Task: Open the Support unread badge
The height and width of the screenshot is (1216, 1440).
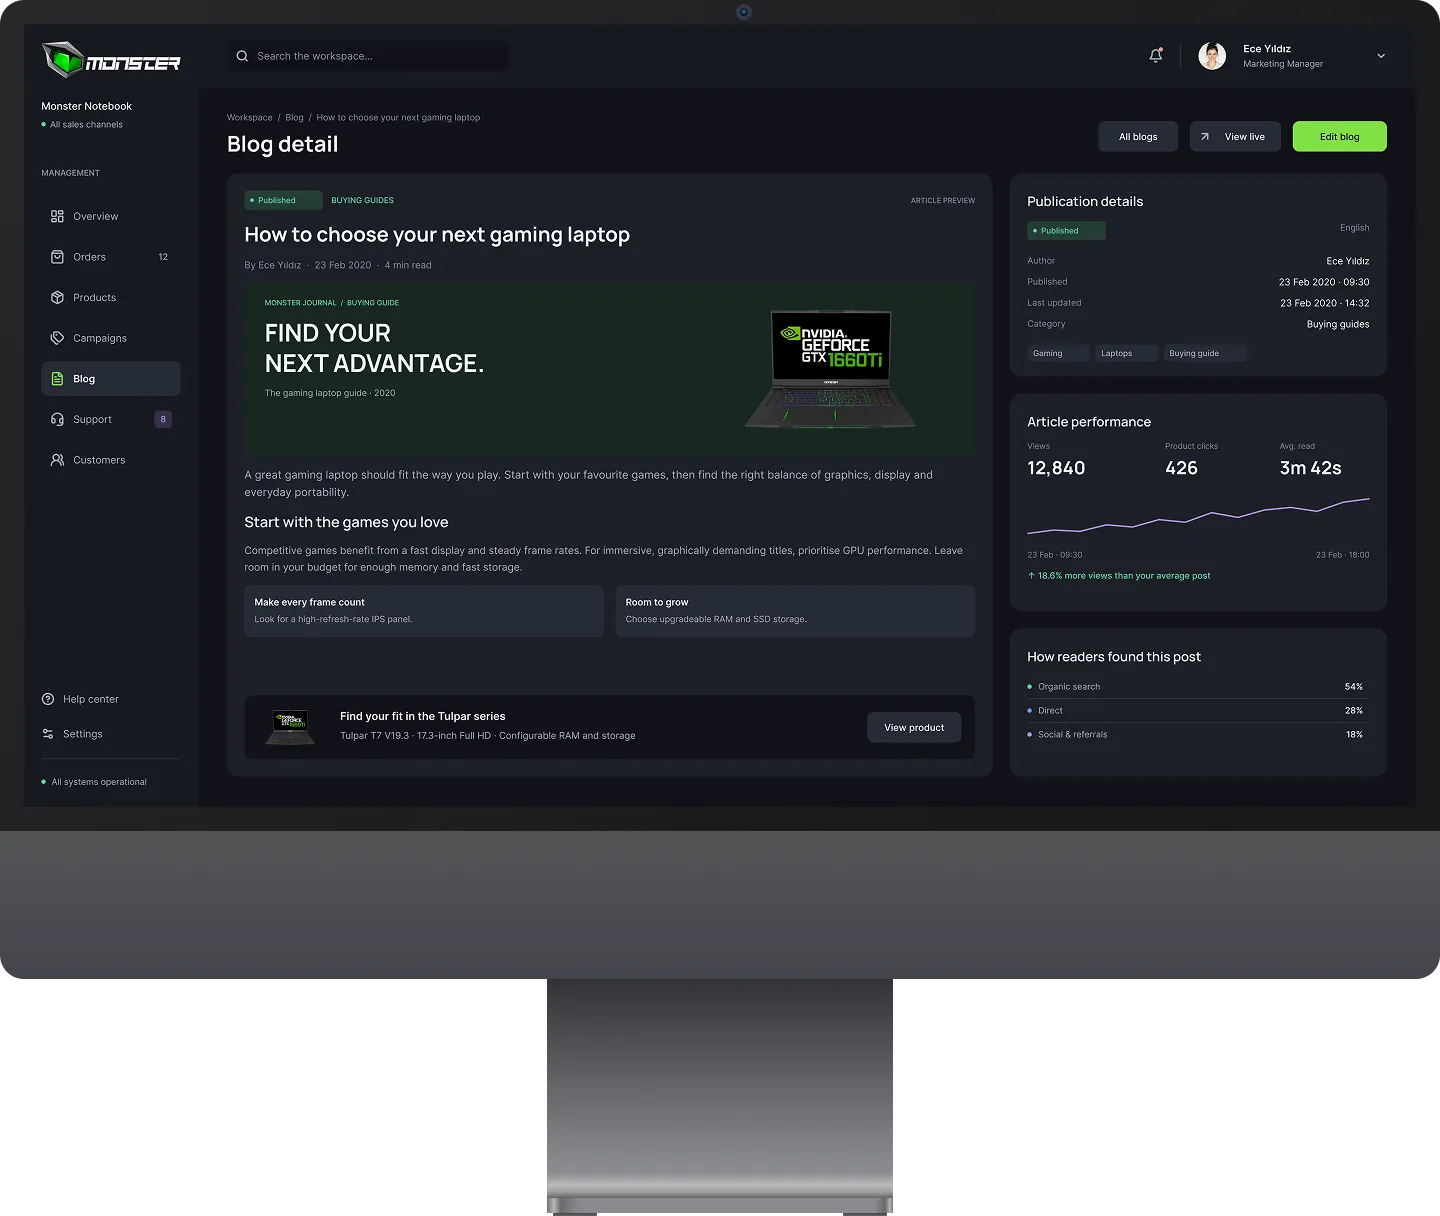Action: 163,419
